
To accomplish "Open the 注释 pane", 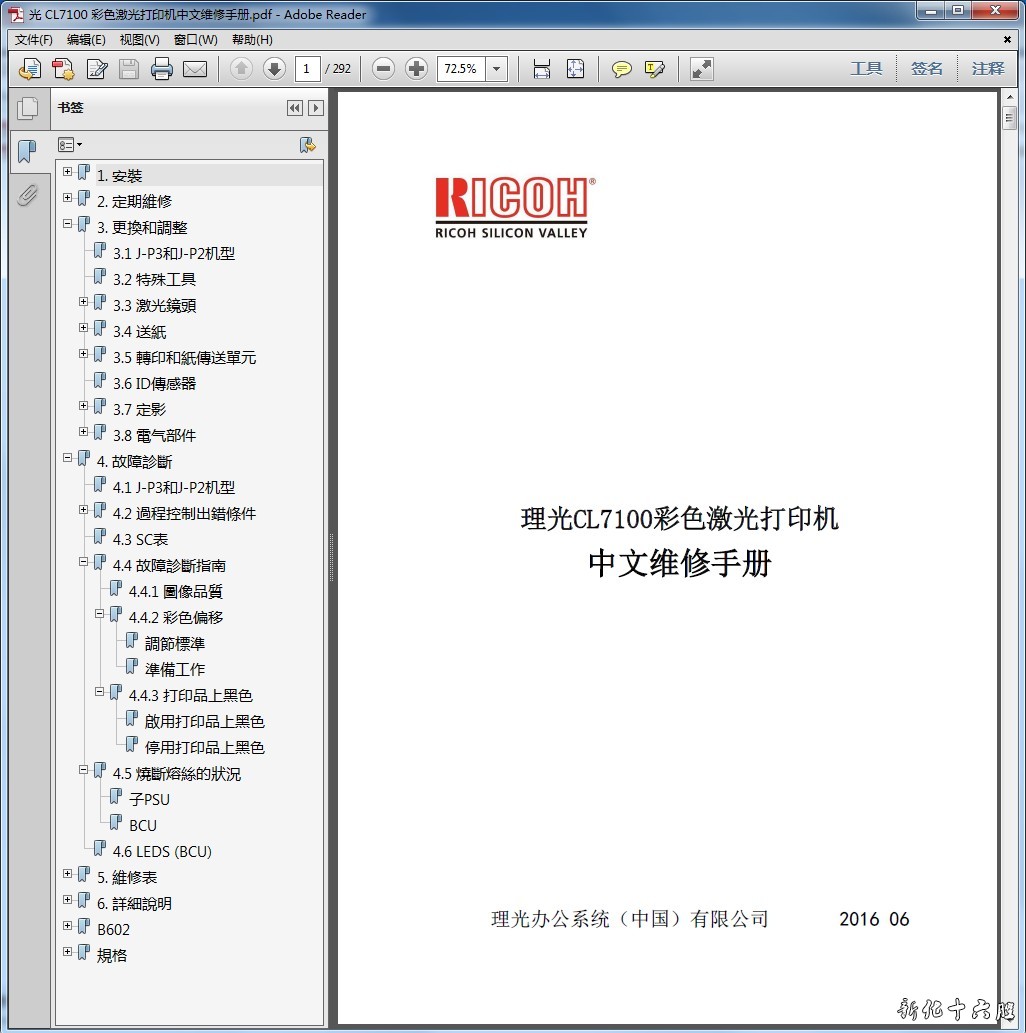I will coord(987,69).
